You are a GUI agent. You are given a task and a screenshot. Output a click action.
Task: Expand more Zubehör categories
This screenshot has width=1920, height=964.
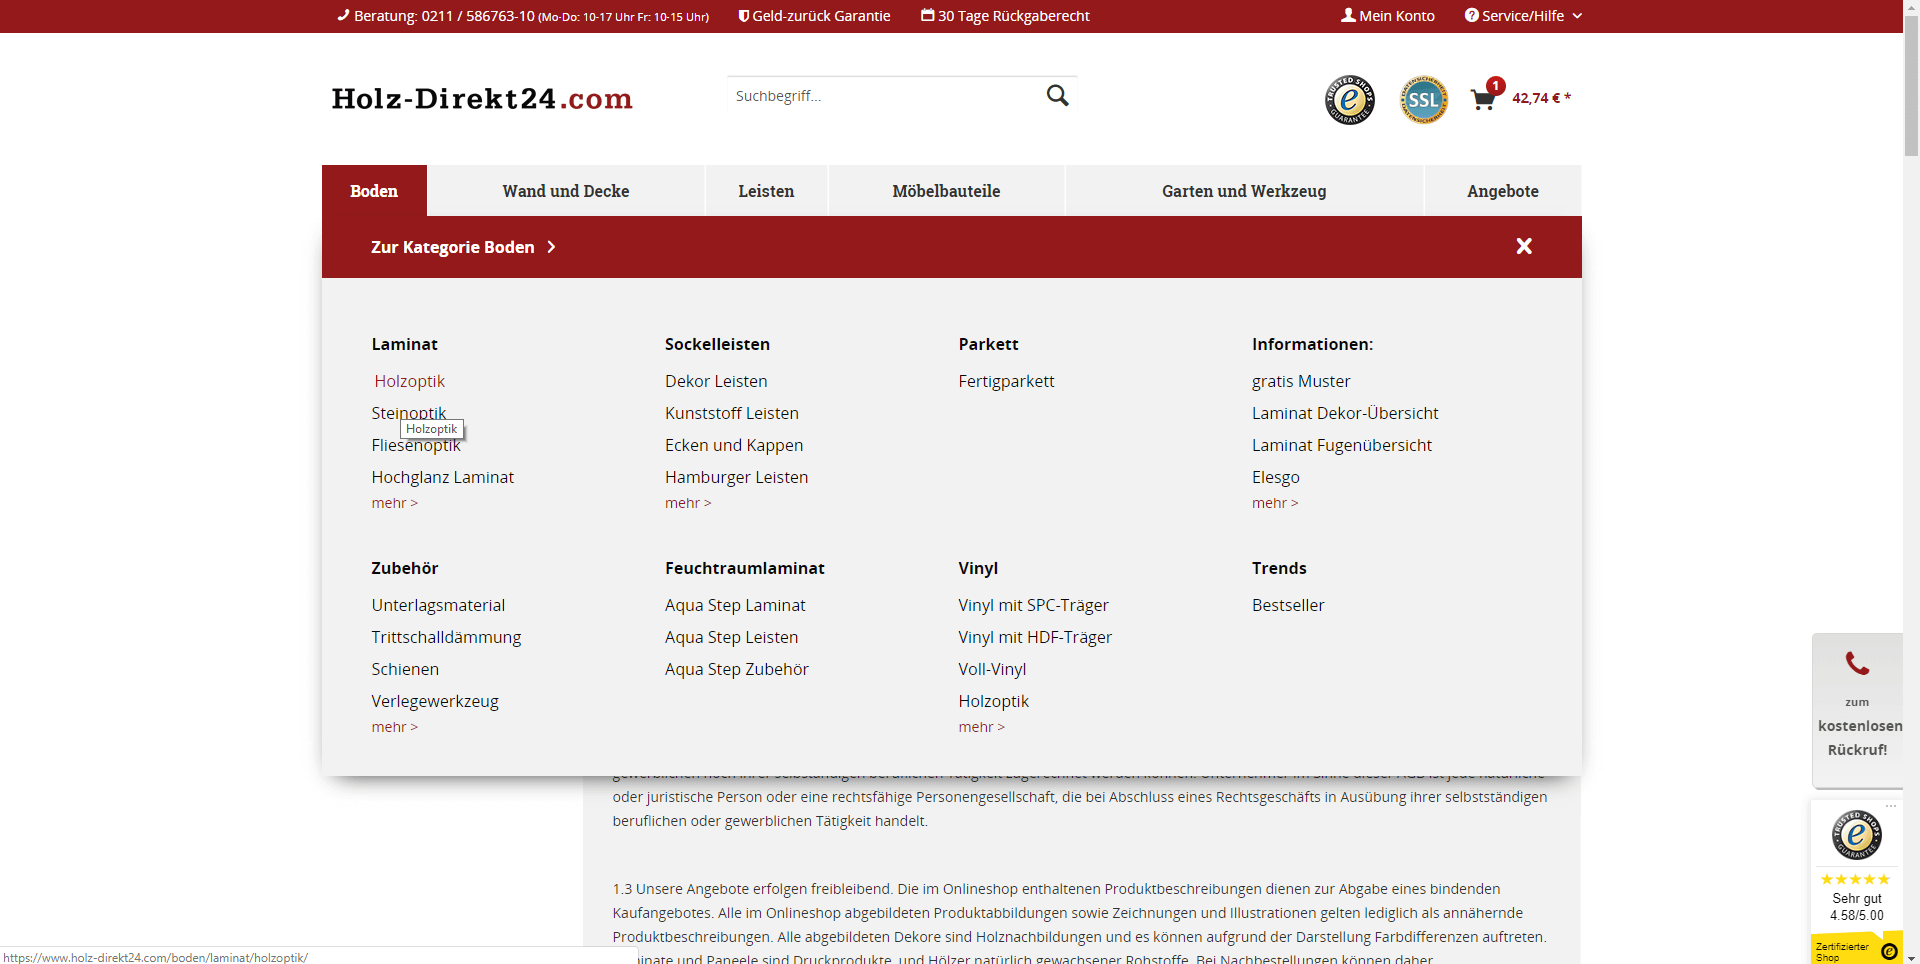[x=395, y=727]
